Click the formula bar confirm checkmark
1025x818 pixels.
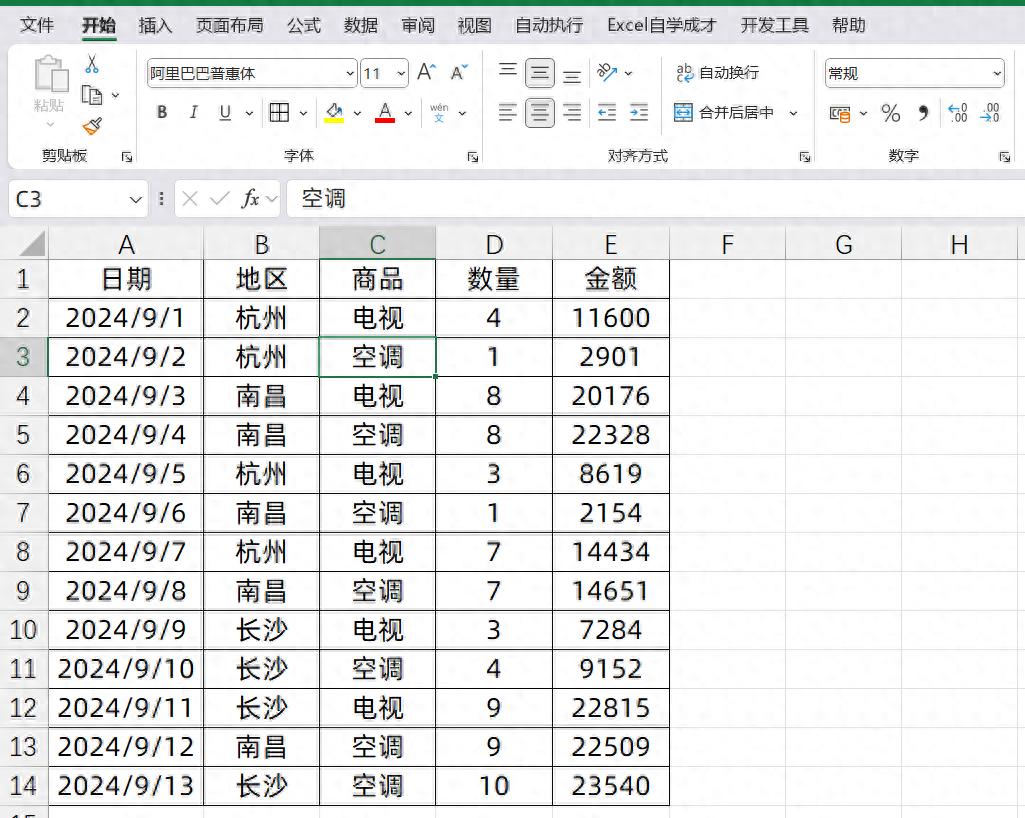[x=220, y=198]
